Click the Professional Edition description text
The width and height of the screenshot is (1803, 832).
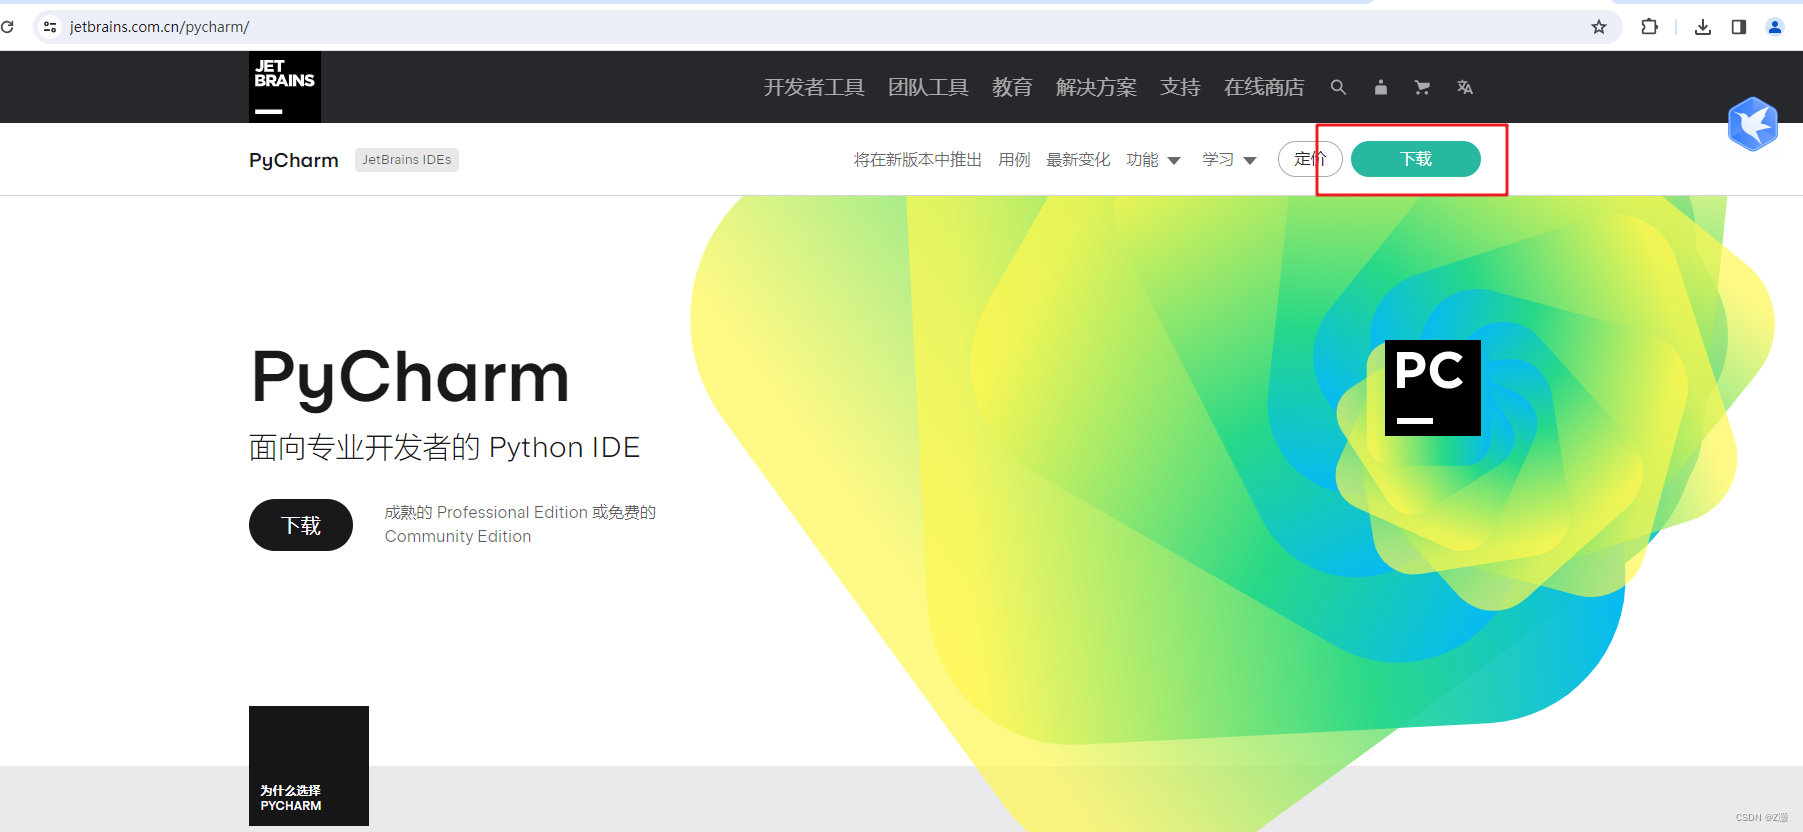point(520,524)
